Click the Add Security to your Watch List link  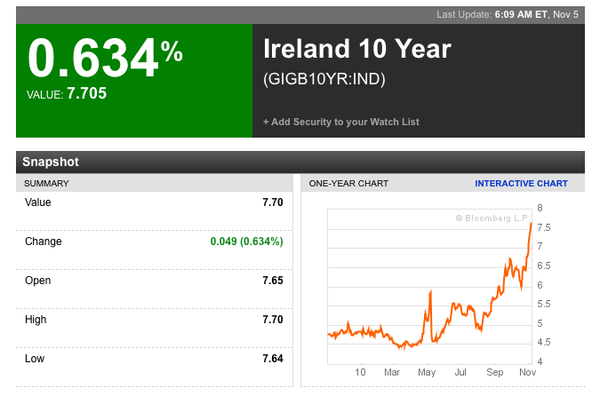(x=341, y=122)
